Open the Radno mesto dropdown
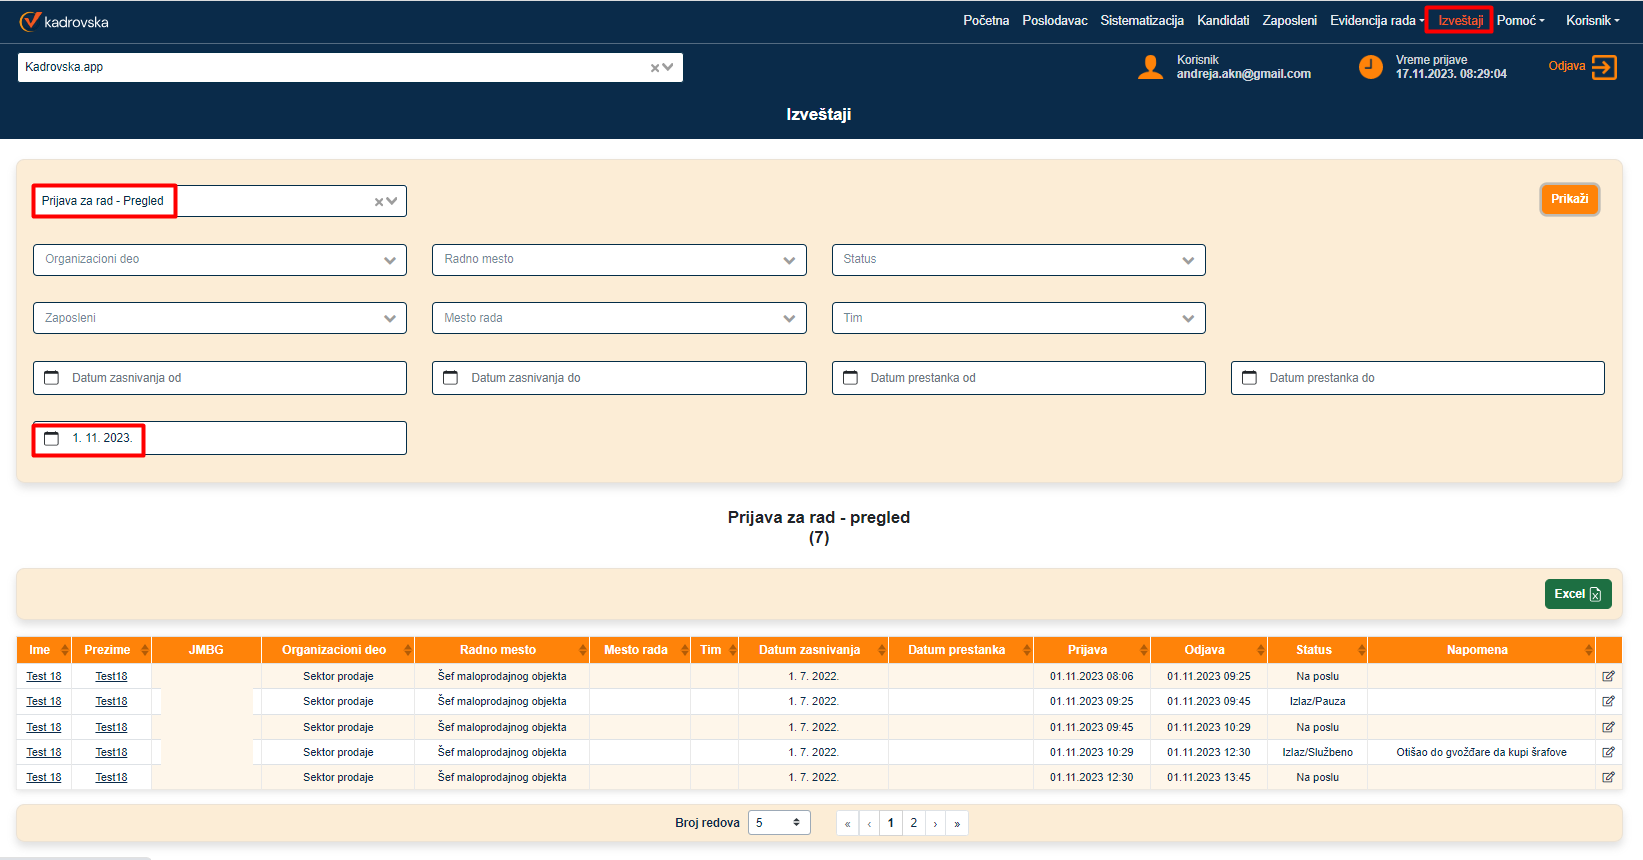 pyautogui.click(x=789, y=260)
